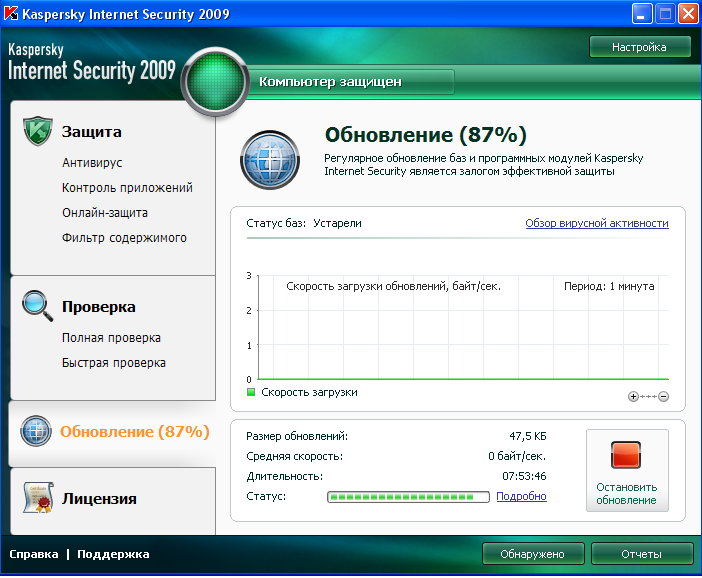This screenshot has height=578, width=702.
Task: Click the globe icon in Update sidebar
Action: (36, 431)
